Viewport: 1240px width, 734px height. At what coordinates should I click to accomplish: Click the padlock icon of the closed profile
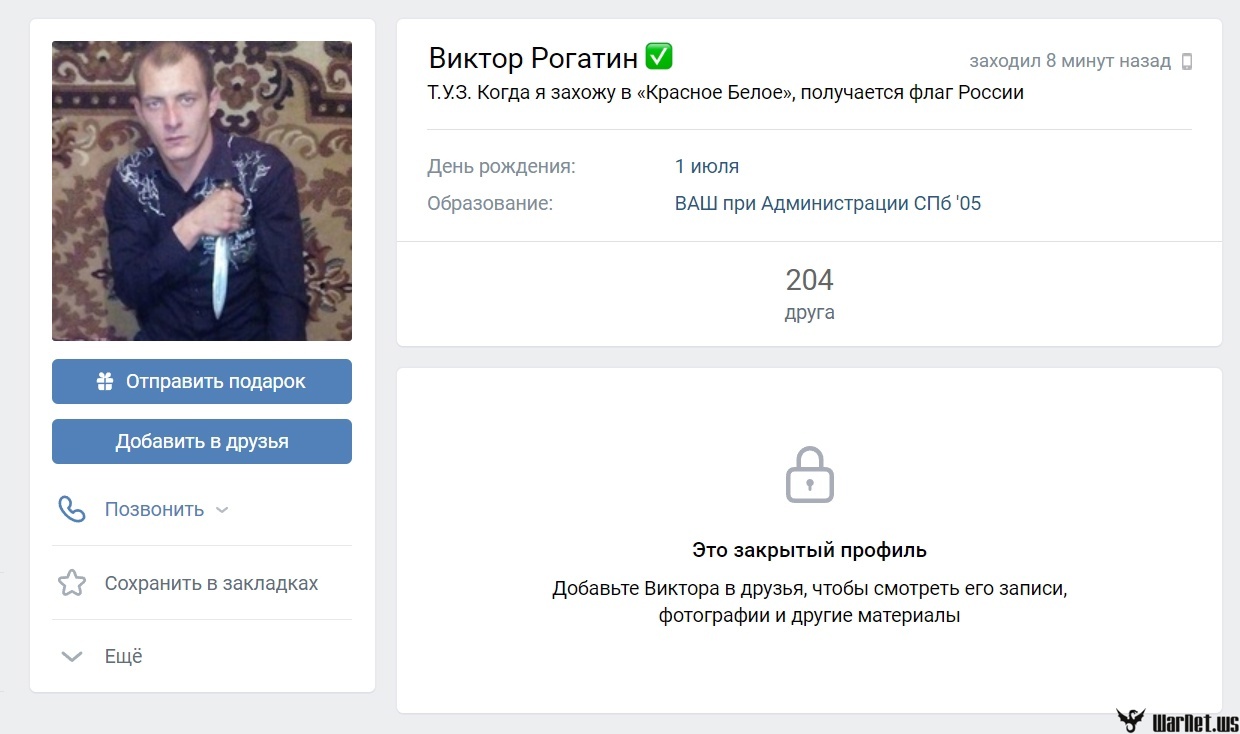[809, 475]
